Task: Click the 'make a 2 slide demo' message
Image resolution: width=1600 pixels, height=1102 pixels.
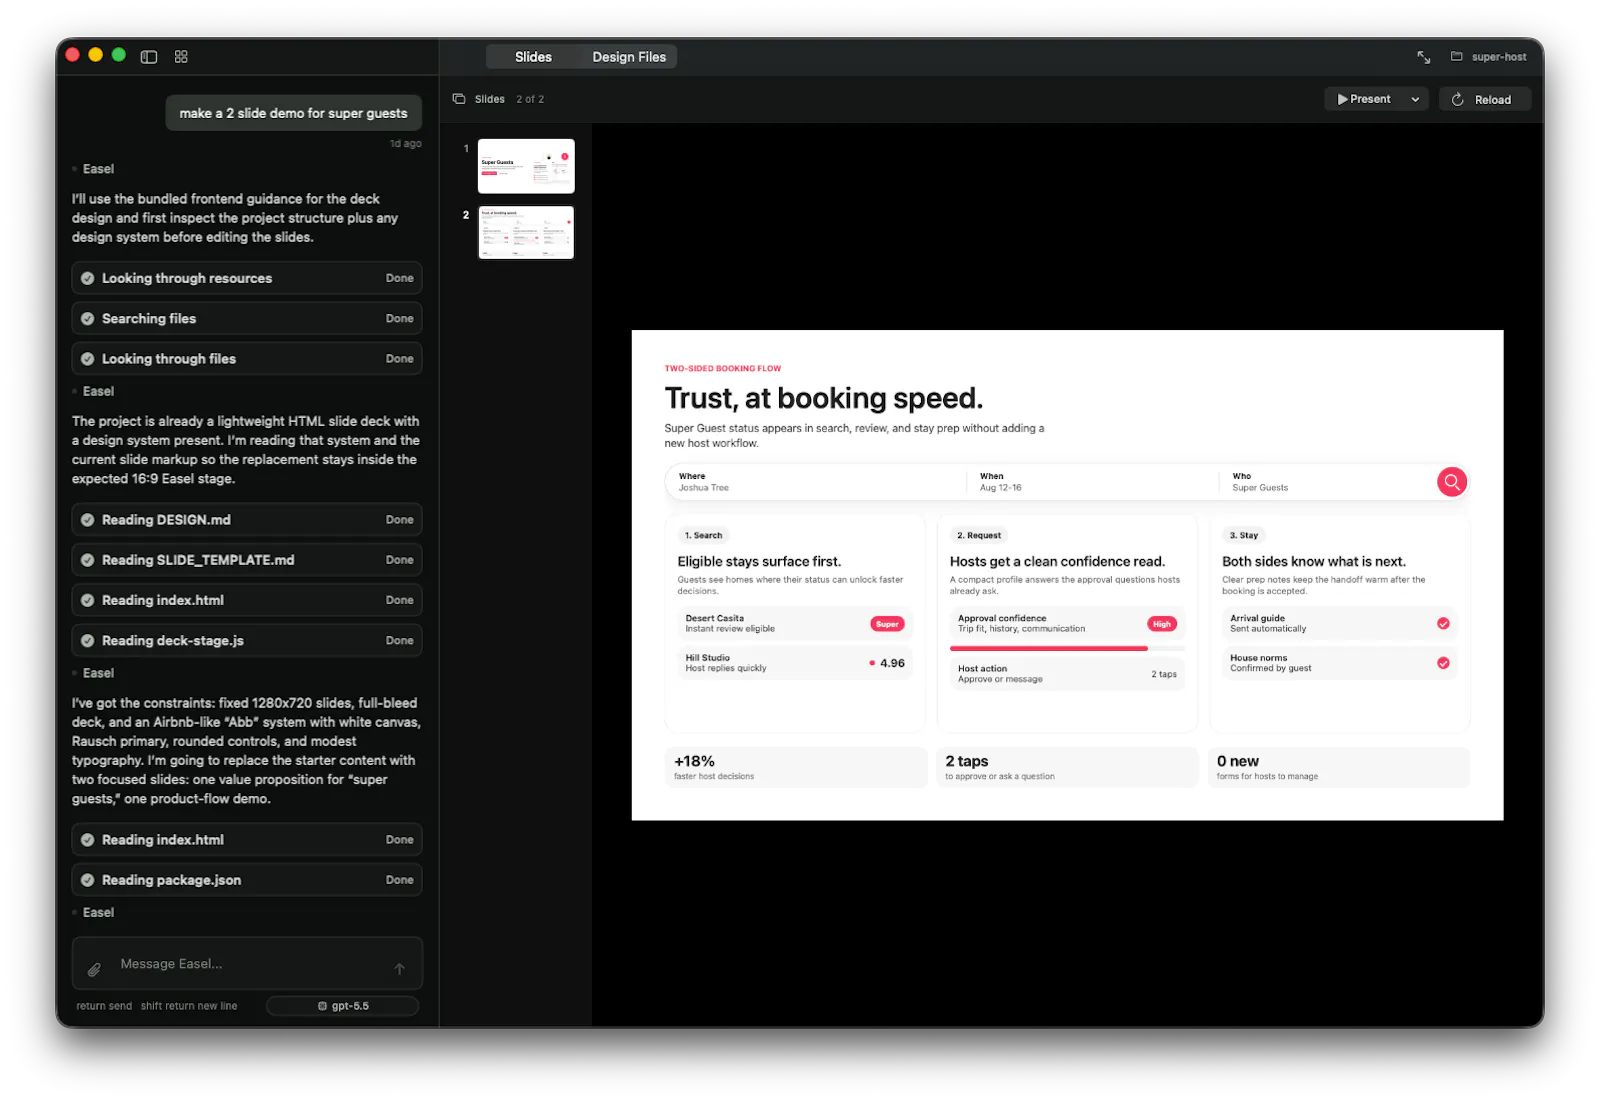Action: coord(293,113)
